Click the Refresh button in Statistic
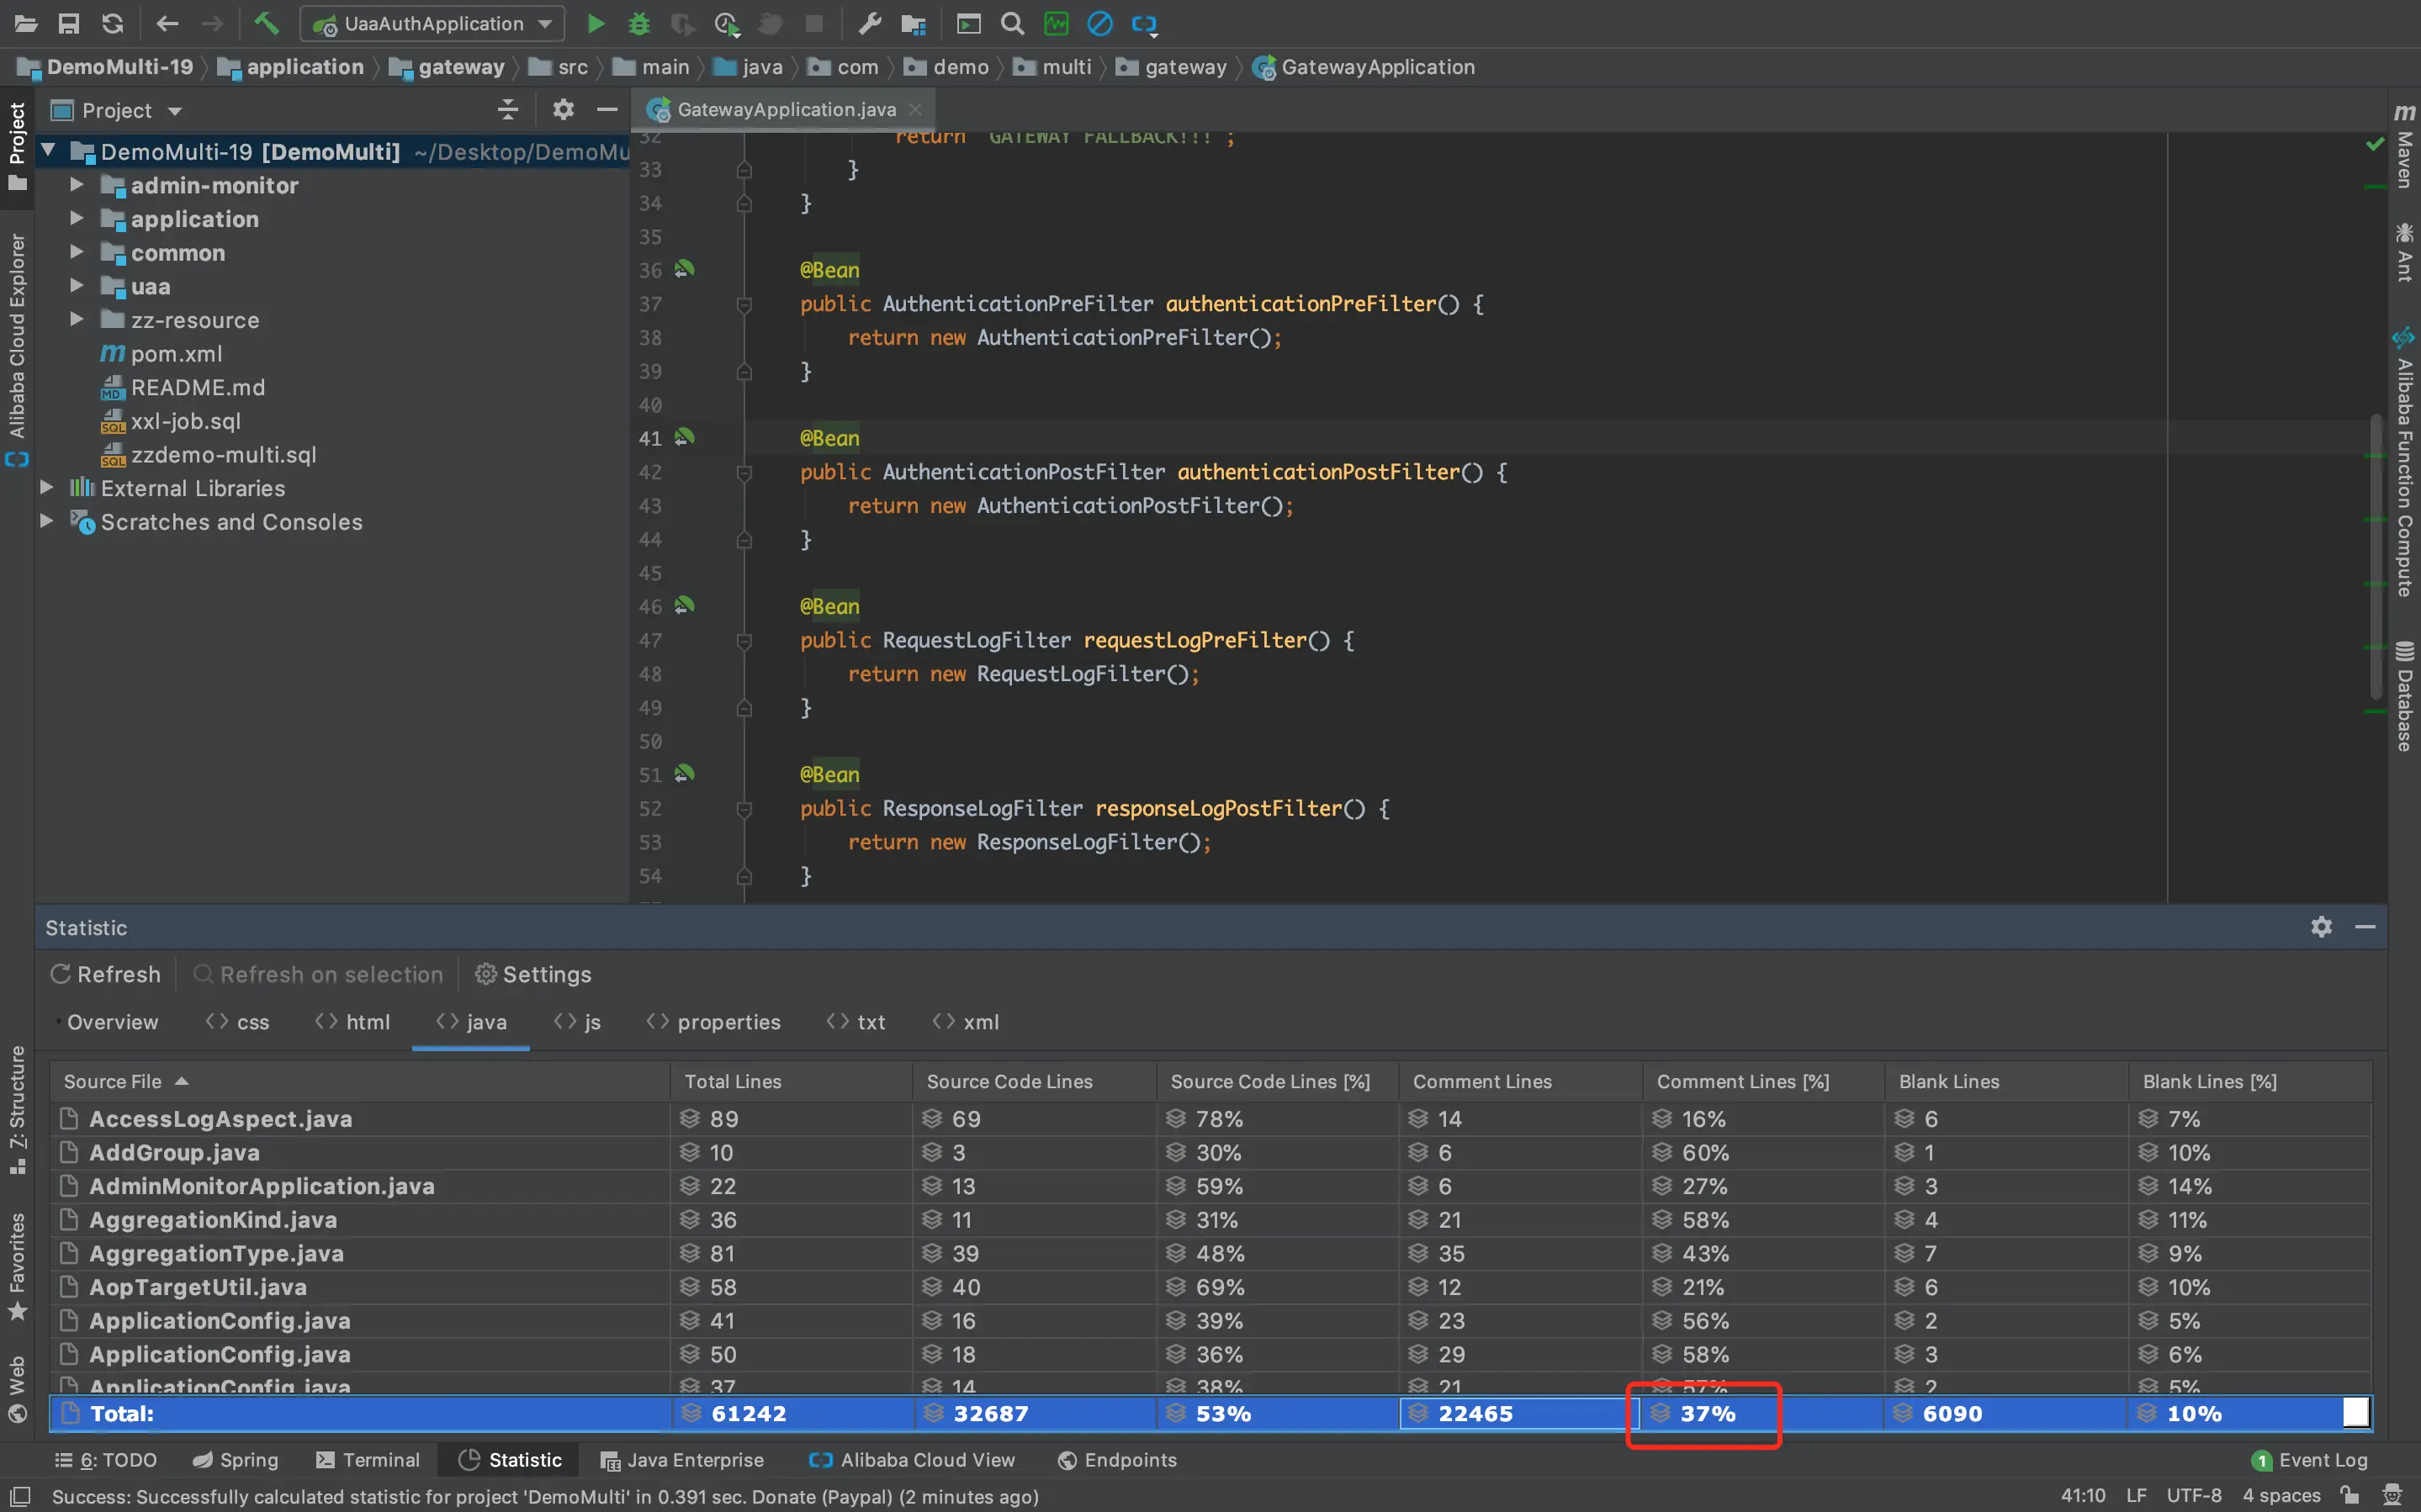The height and width of the screenshot is (1512, 2421). click(x=105, y=974)
